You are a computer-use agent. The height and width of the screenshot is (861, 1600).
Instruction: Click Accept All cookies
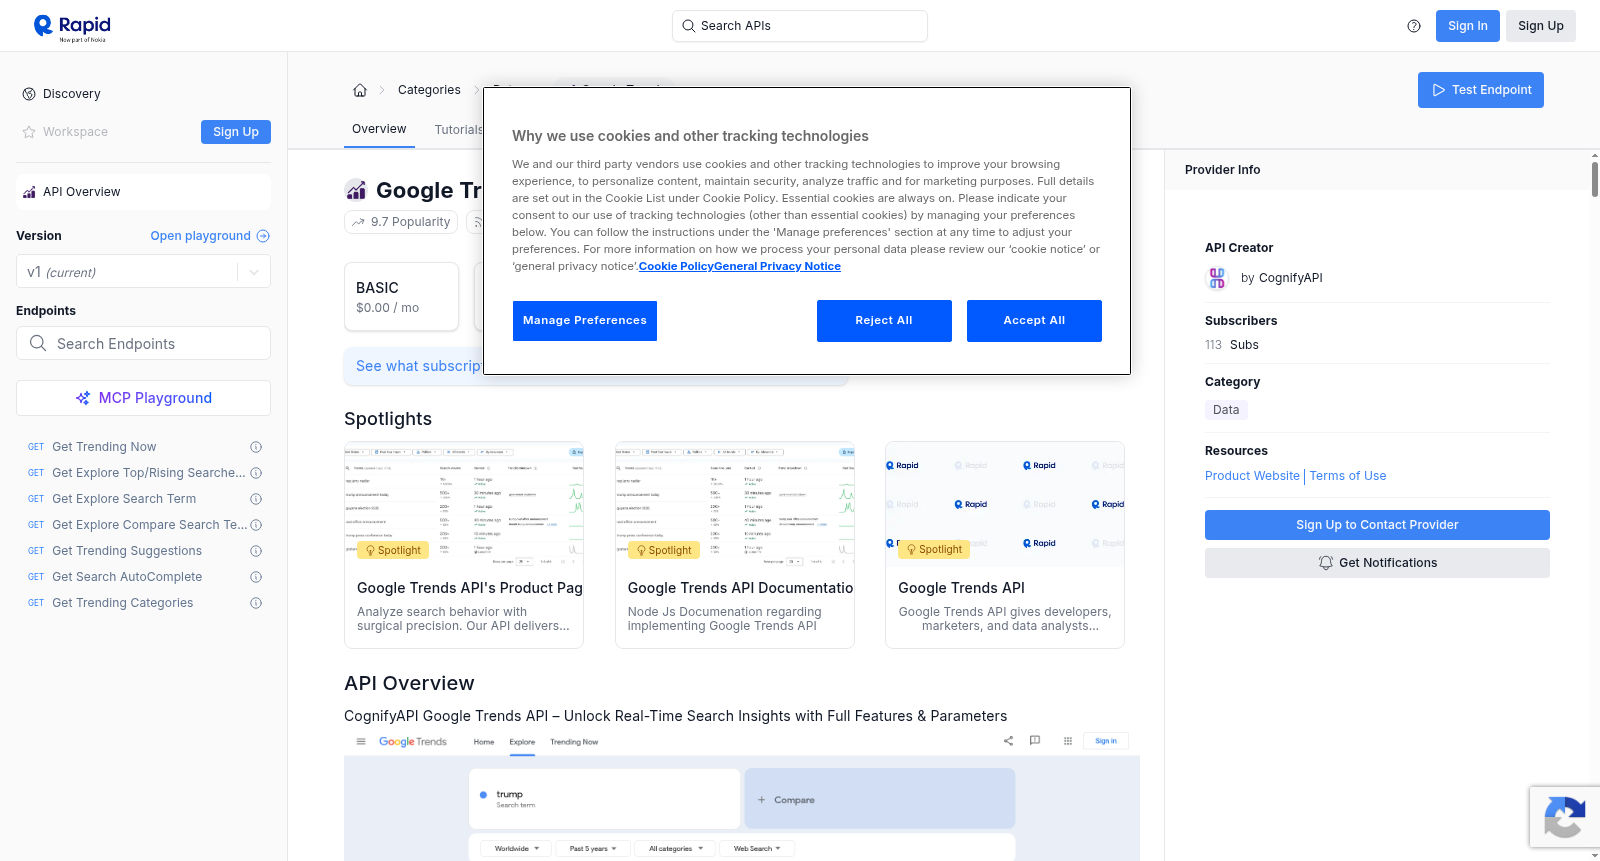tap(1034, 321)
